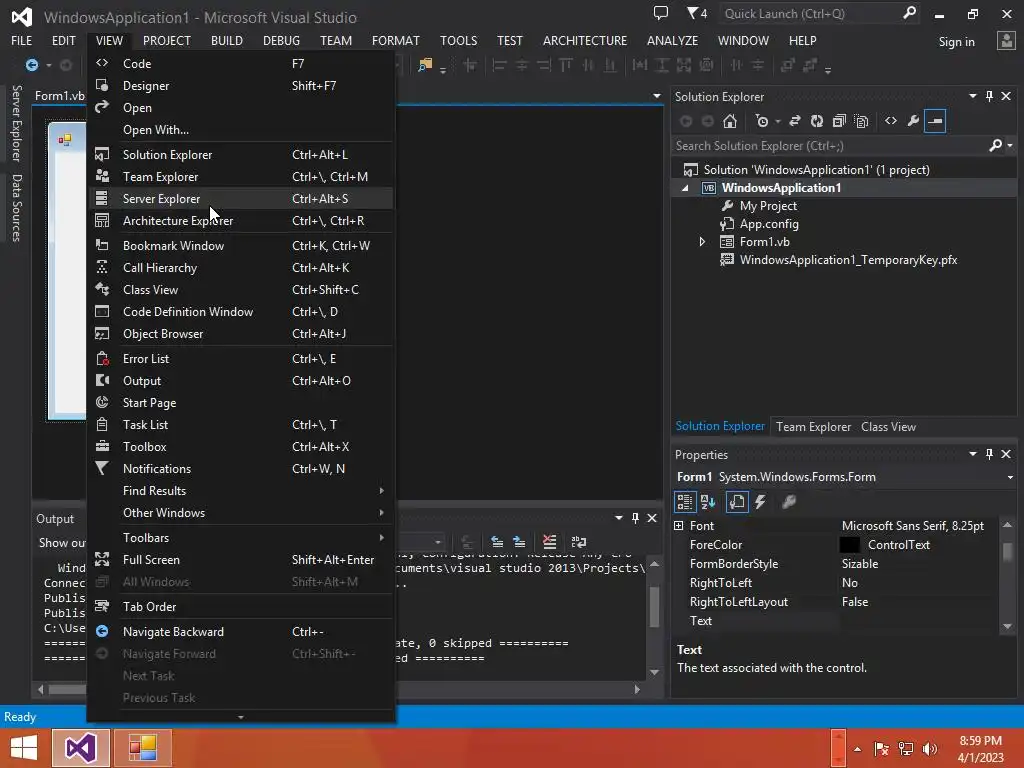The height and width of the screenshot is (768, 1024).
Task: Expand Toolbars submenu
Action: 240,537
